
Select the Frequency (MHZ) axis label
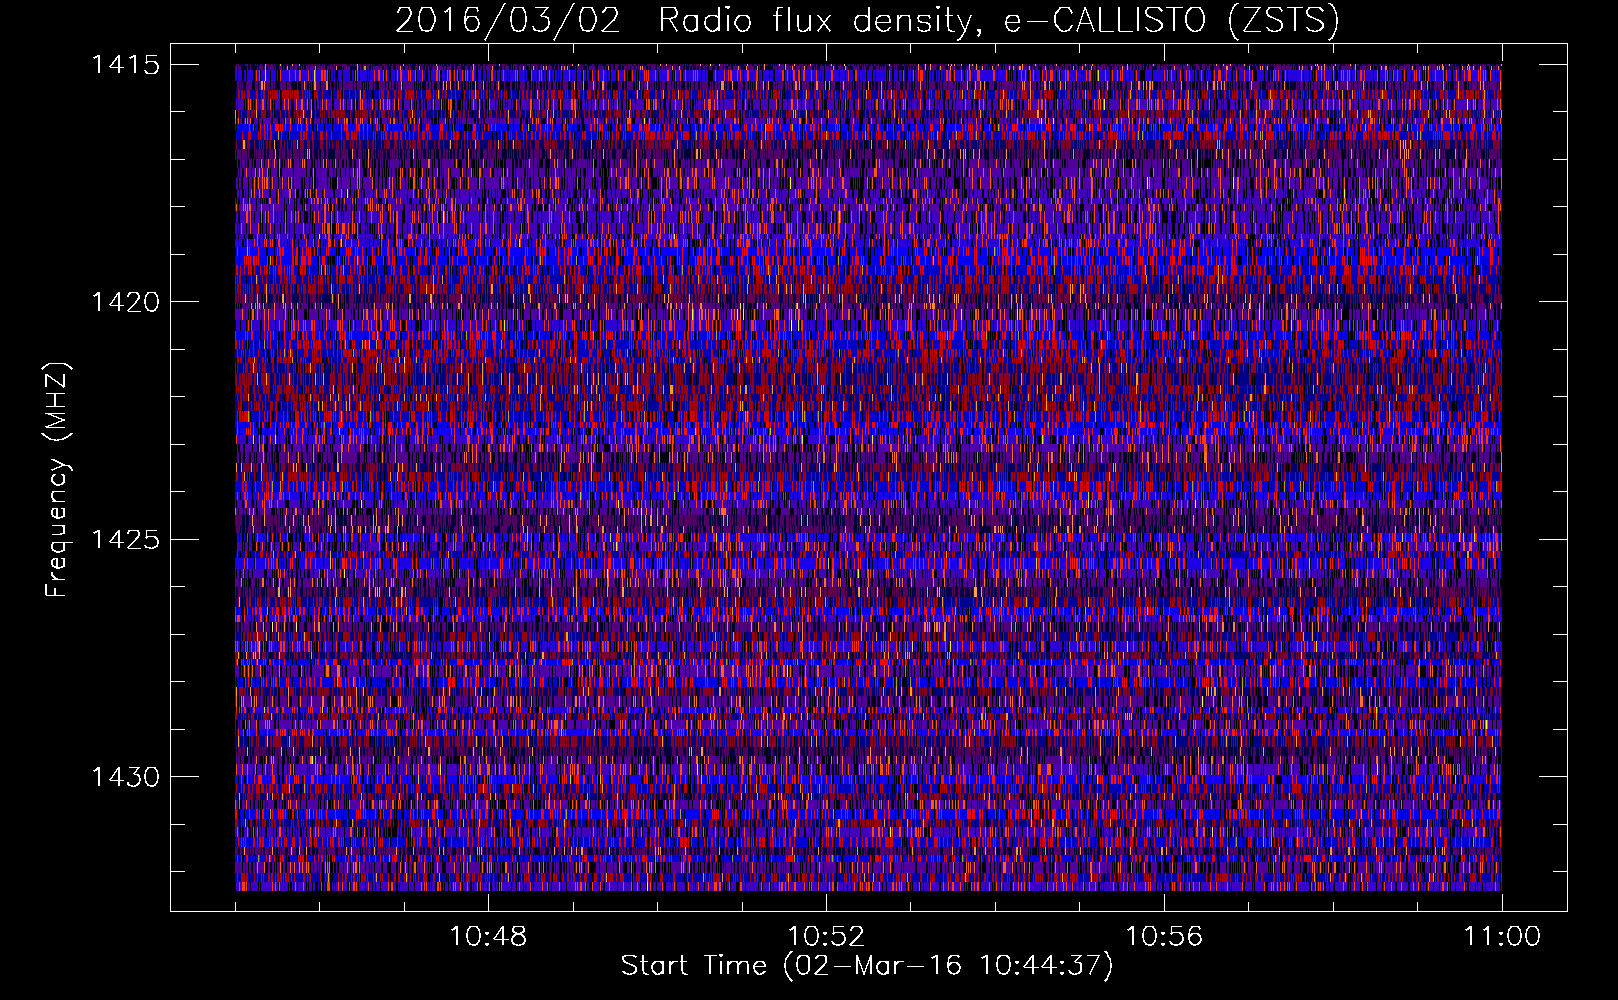(x=58, y=479)
